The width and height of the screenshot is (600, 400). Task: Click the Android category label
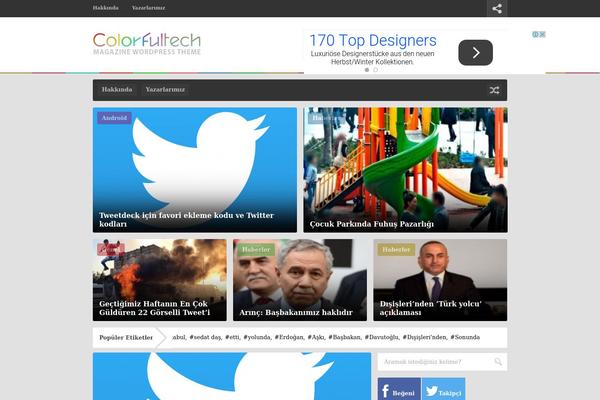[x=114, y=118]
